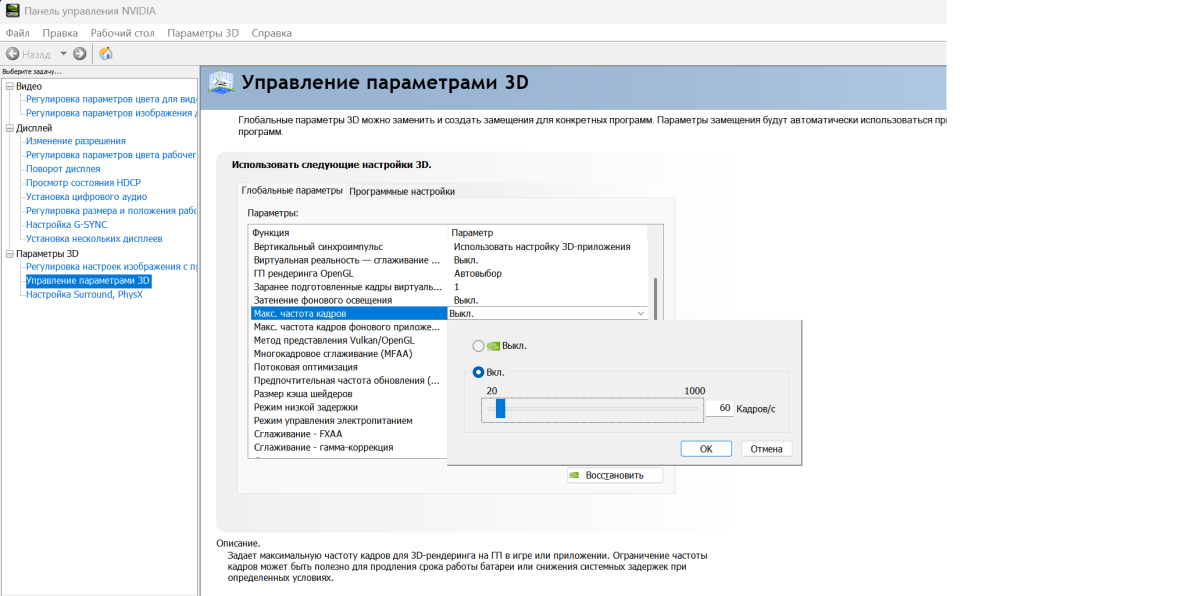The width and height of the screenshot is (1200, 596).
Task: Select the Режим низкой задержки row
Action: tap(348, 407)
